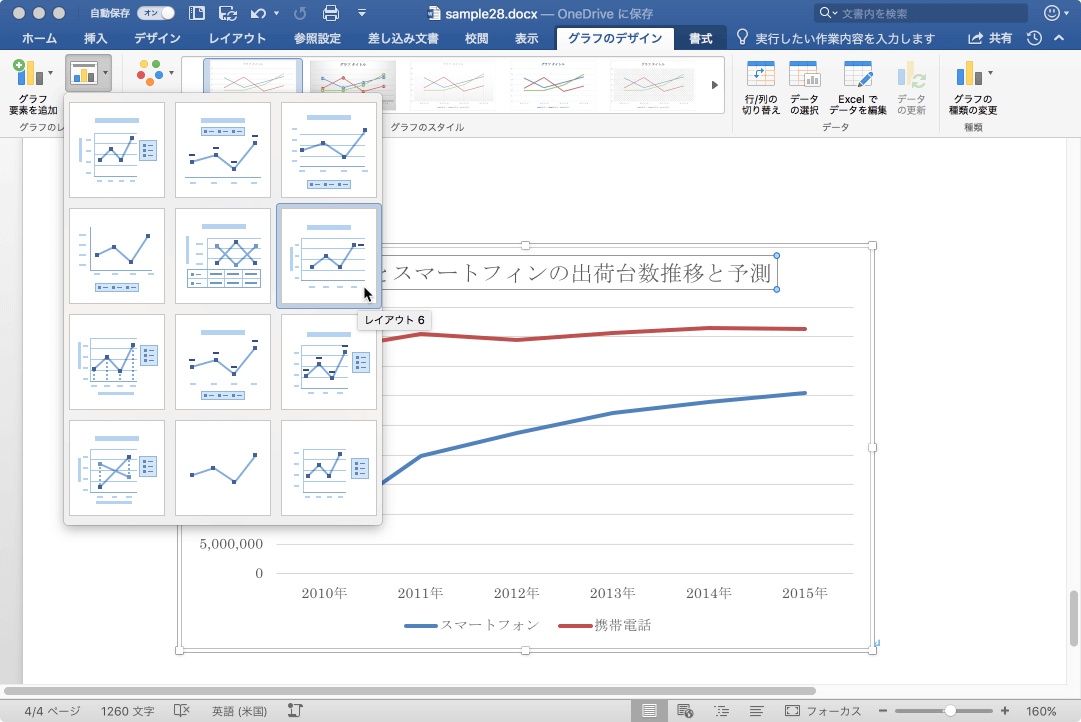This screenshot has height=722, width=1081.
Task: Focus the document search field (文書内を検索)
Action: [x=921, y=13]
